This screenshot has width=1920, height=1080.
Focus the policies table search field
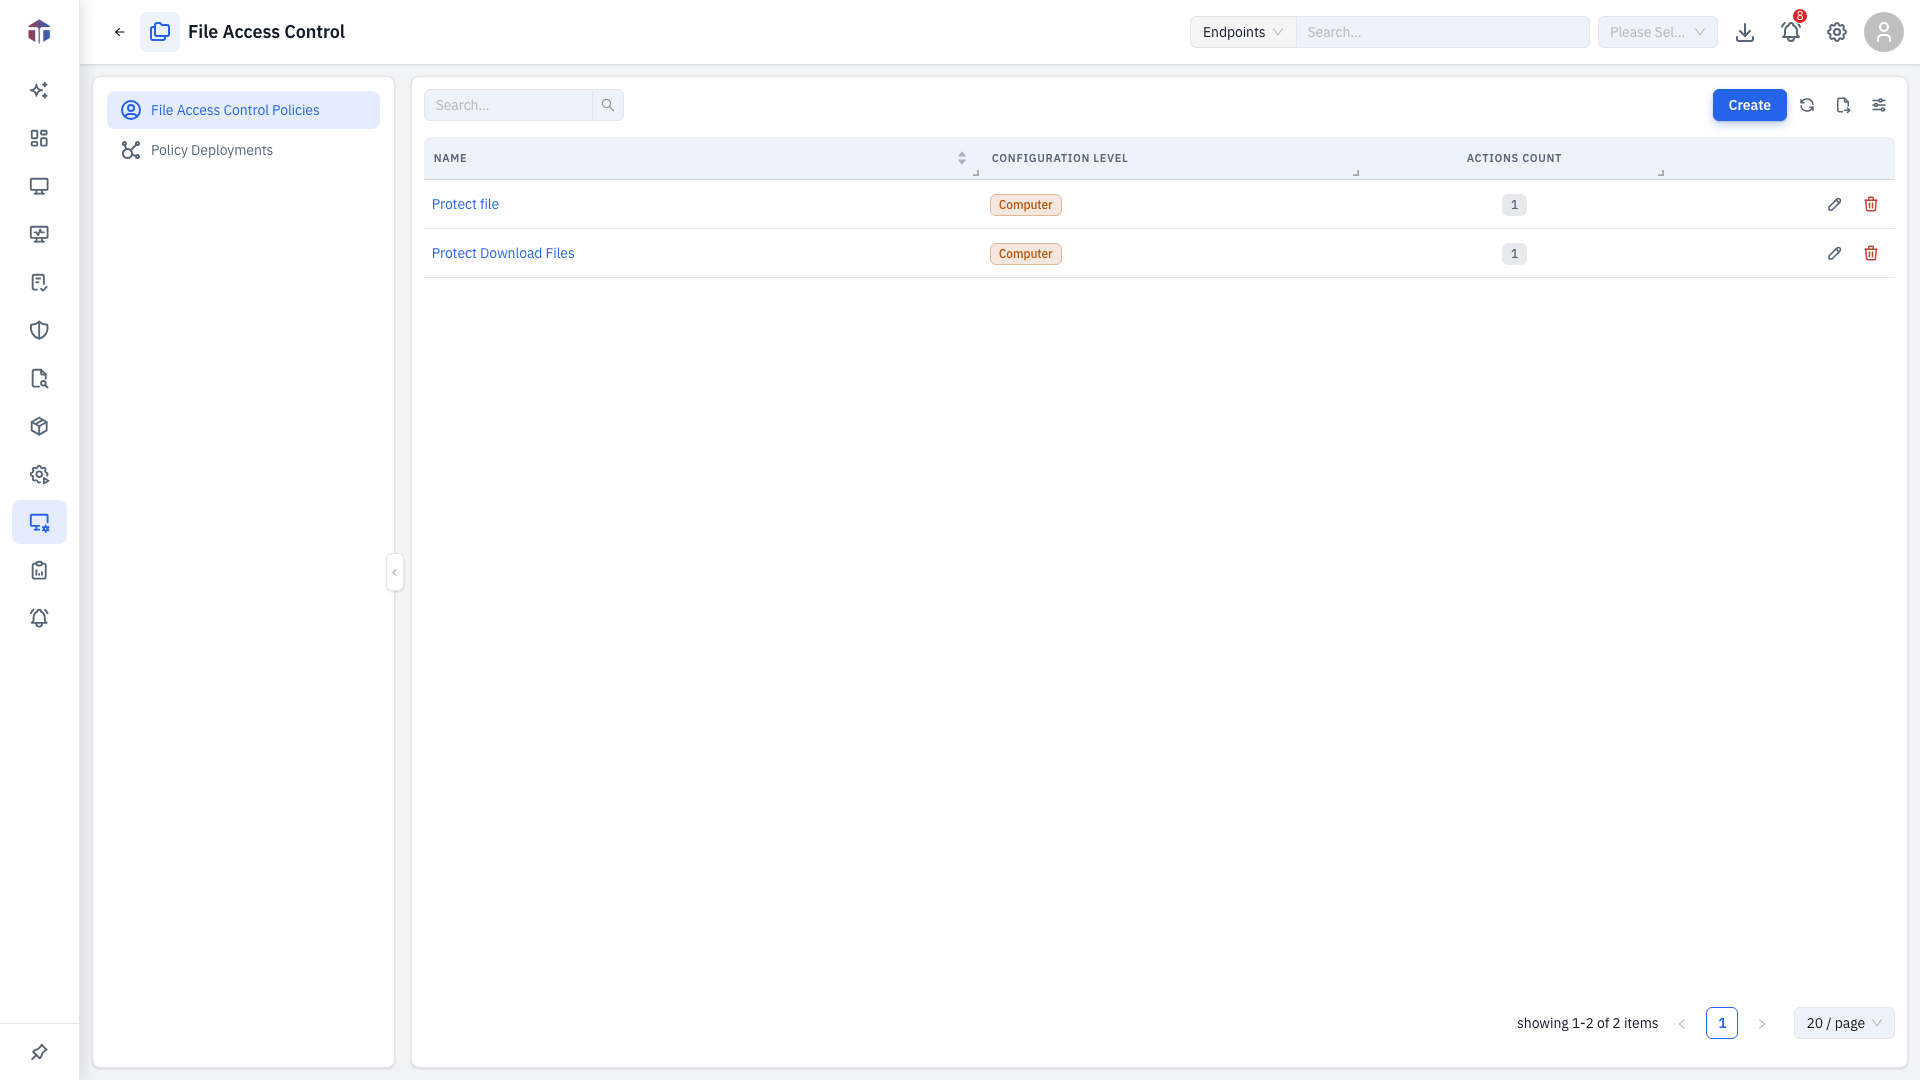508,105
